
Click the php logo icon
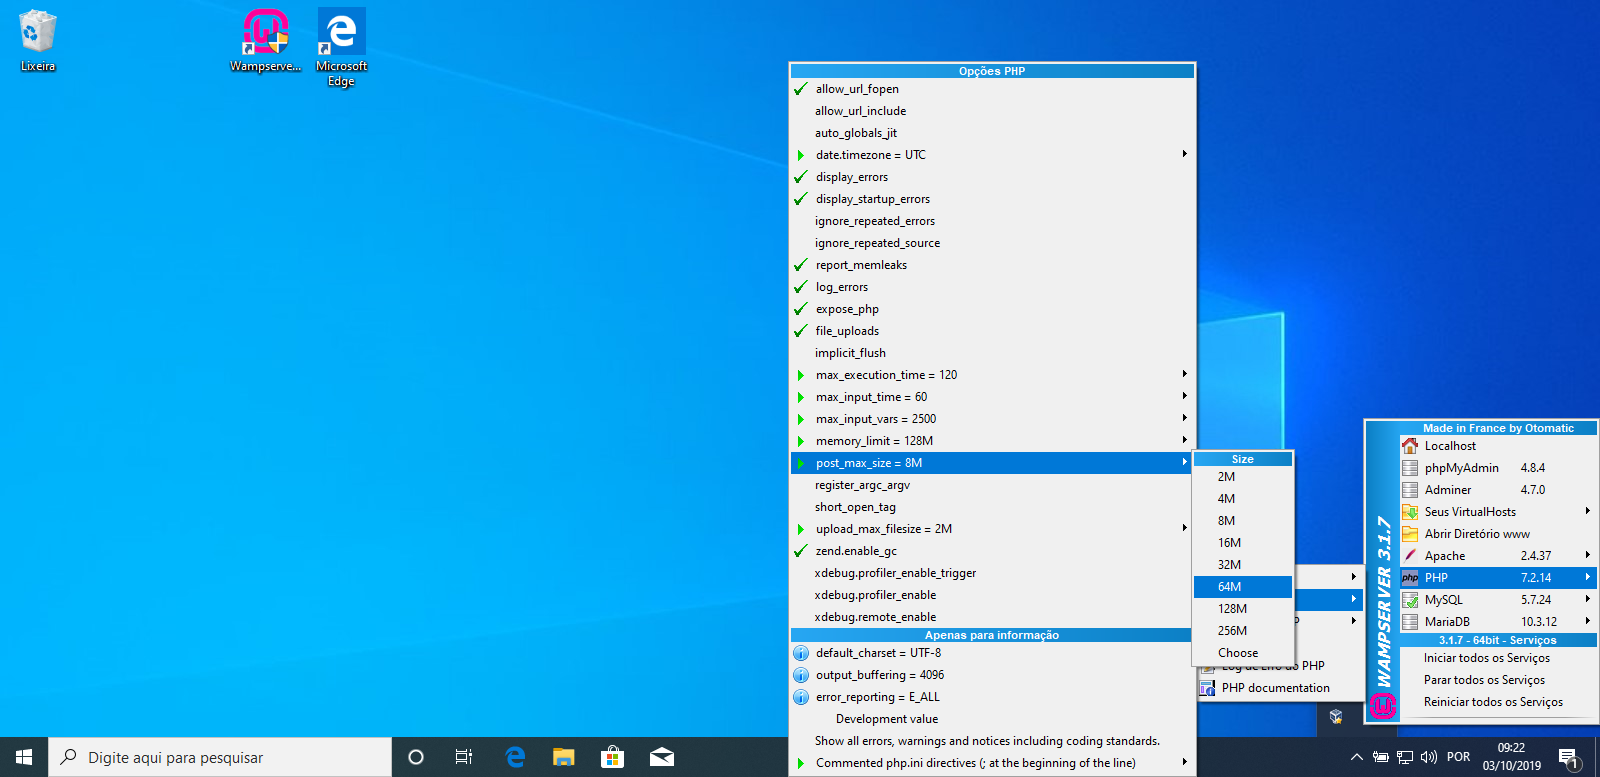click(1410, 578)
